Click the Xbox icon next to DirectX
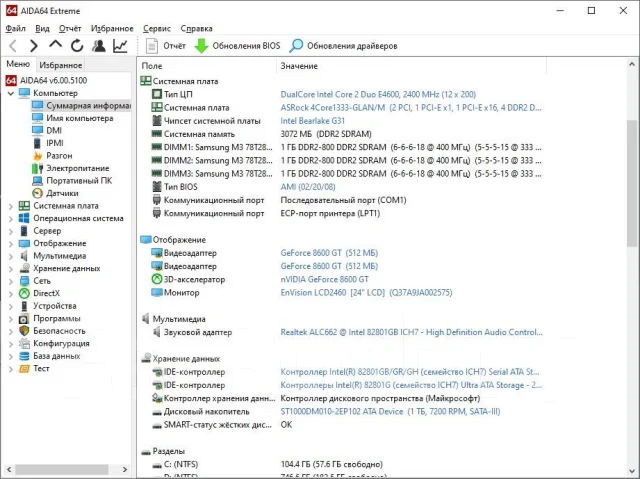 click(24, 293)
